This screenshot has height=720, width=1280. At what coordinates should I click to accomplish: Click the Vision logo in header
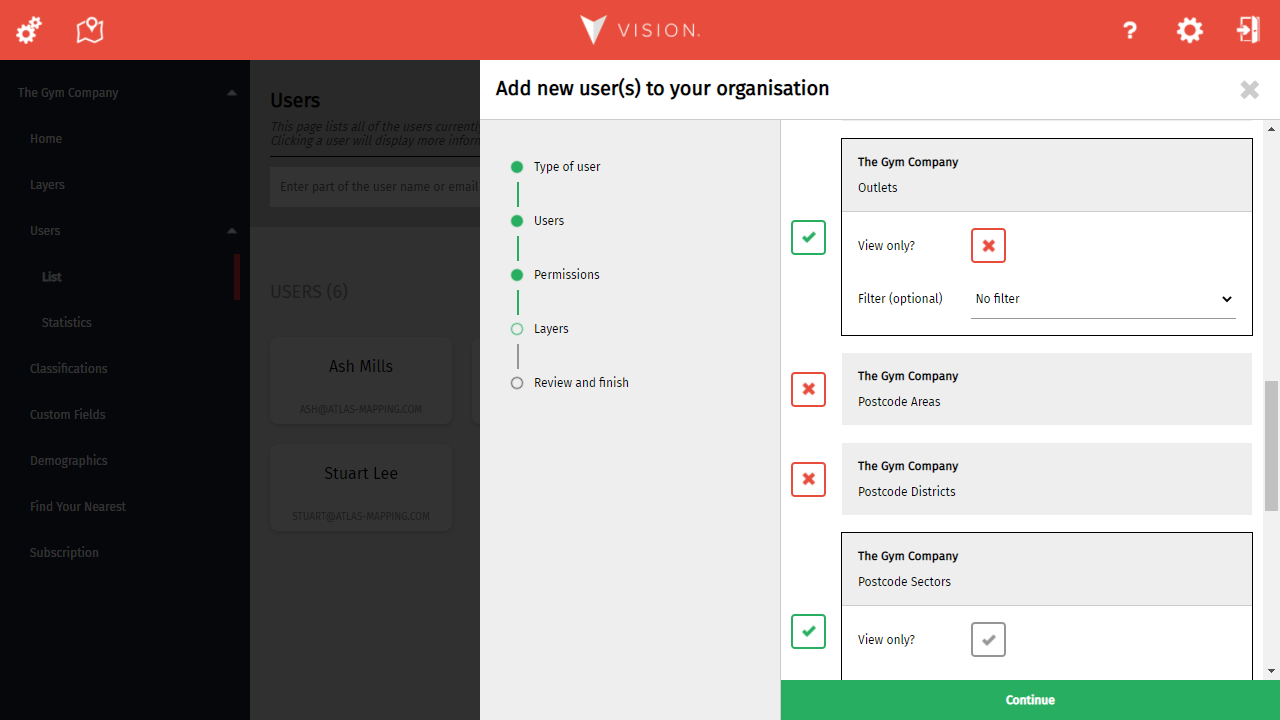tap(640, 30)
